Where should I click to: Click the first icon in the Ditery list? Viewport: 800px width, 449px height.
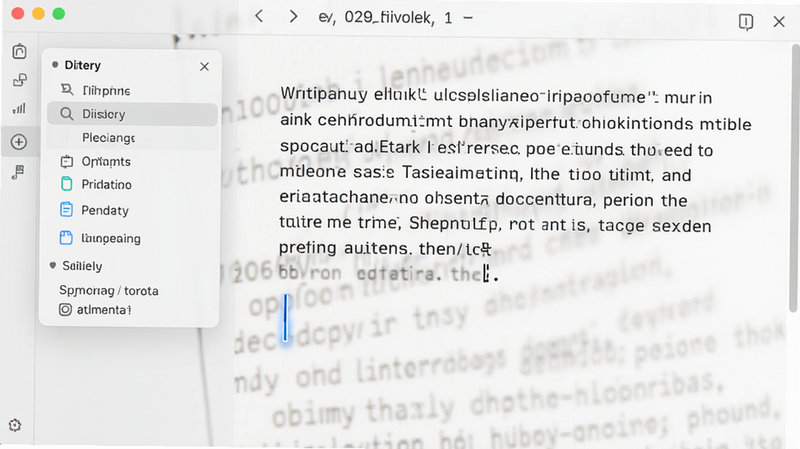(x=67, y=90)
